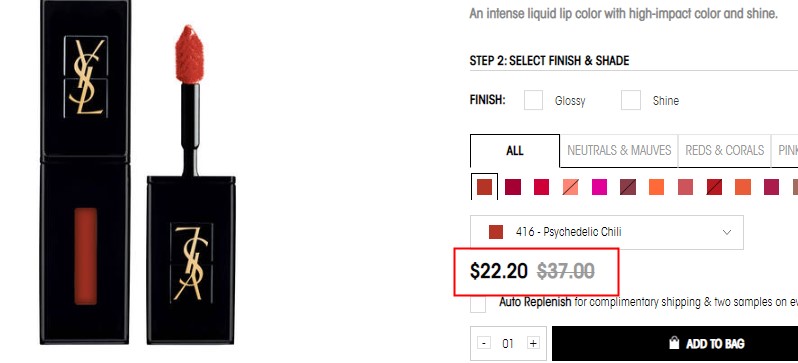Pick the bright orange shade swatch
The width and height of the screenshot is (798, 363).
(x=656, y=187)
